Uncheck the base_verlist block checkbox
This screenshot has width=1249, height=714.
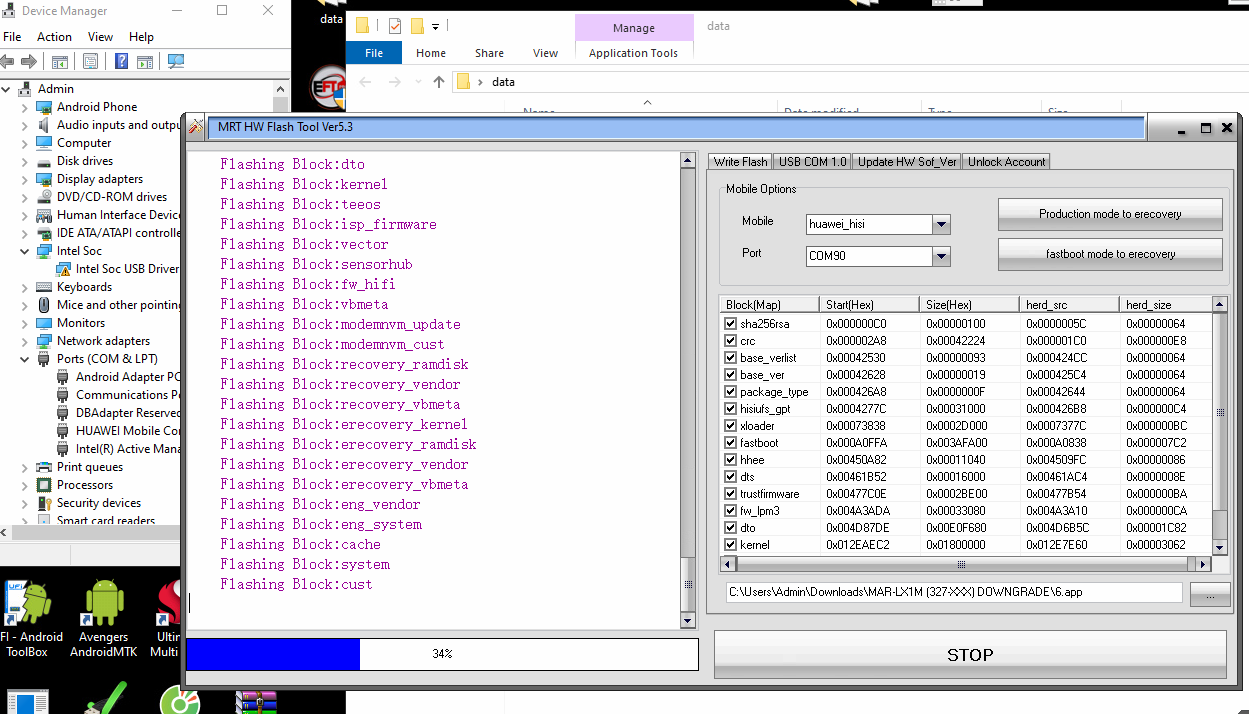pos(731,358)
